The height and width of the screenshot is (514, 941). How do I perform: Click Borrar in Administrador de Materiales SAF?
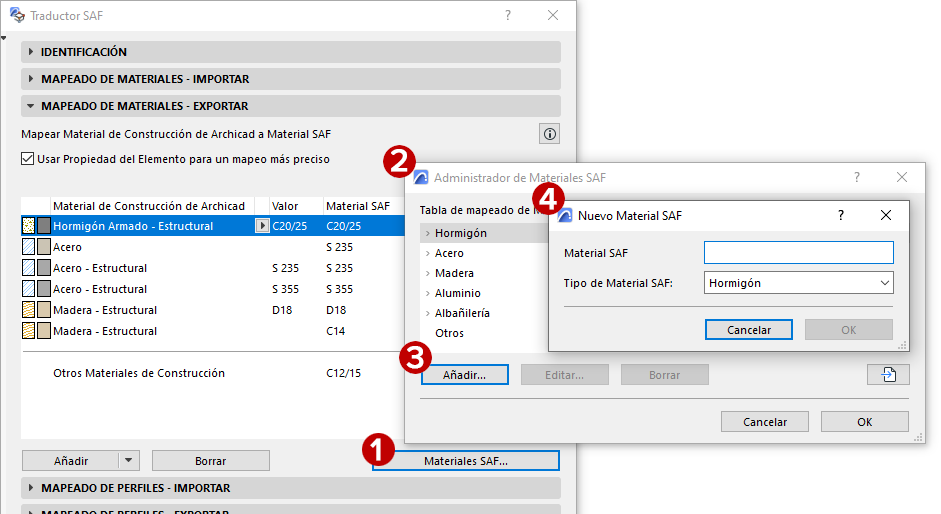pos(664,375)
